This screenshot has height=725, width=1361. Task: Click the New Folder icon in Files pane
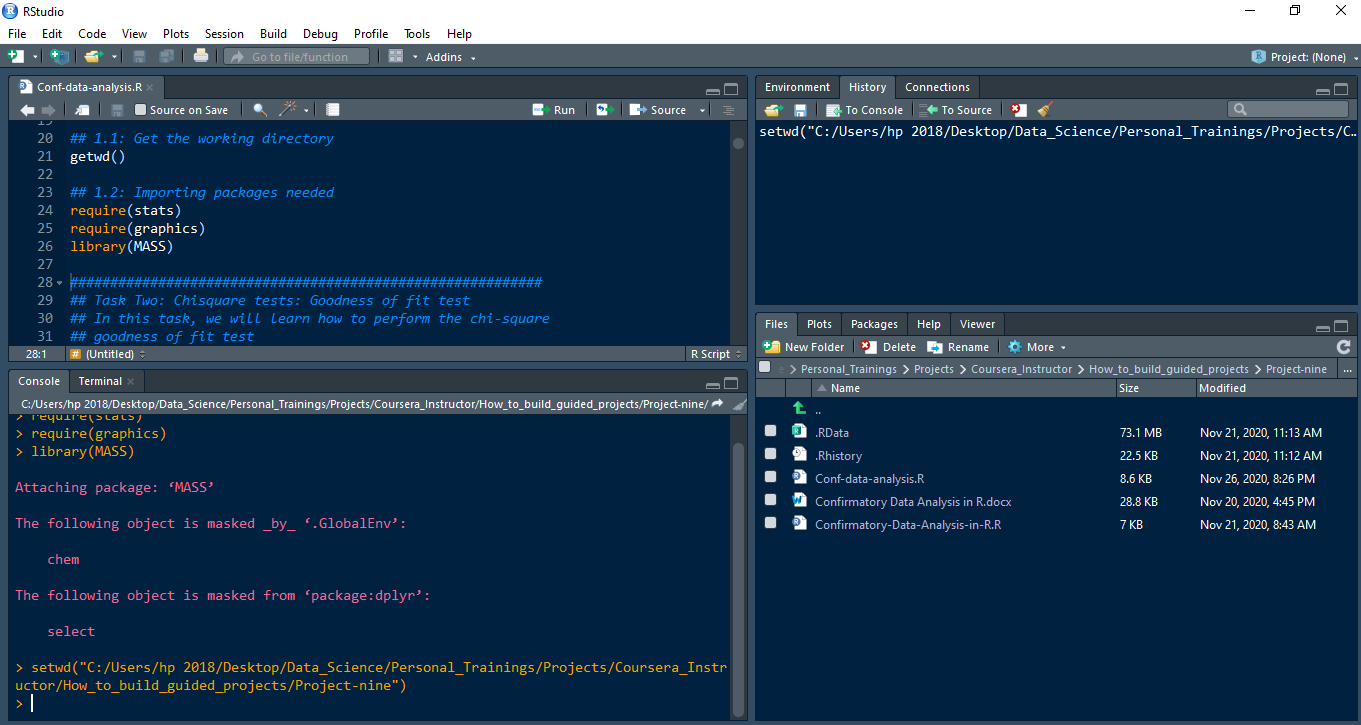804,347
